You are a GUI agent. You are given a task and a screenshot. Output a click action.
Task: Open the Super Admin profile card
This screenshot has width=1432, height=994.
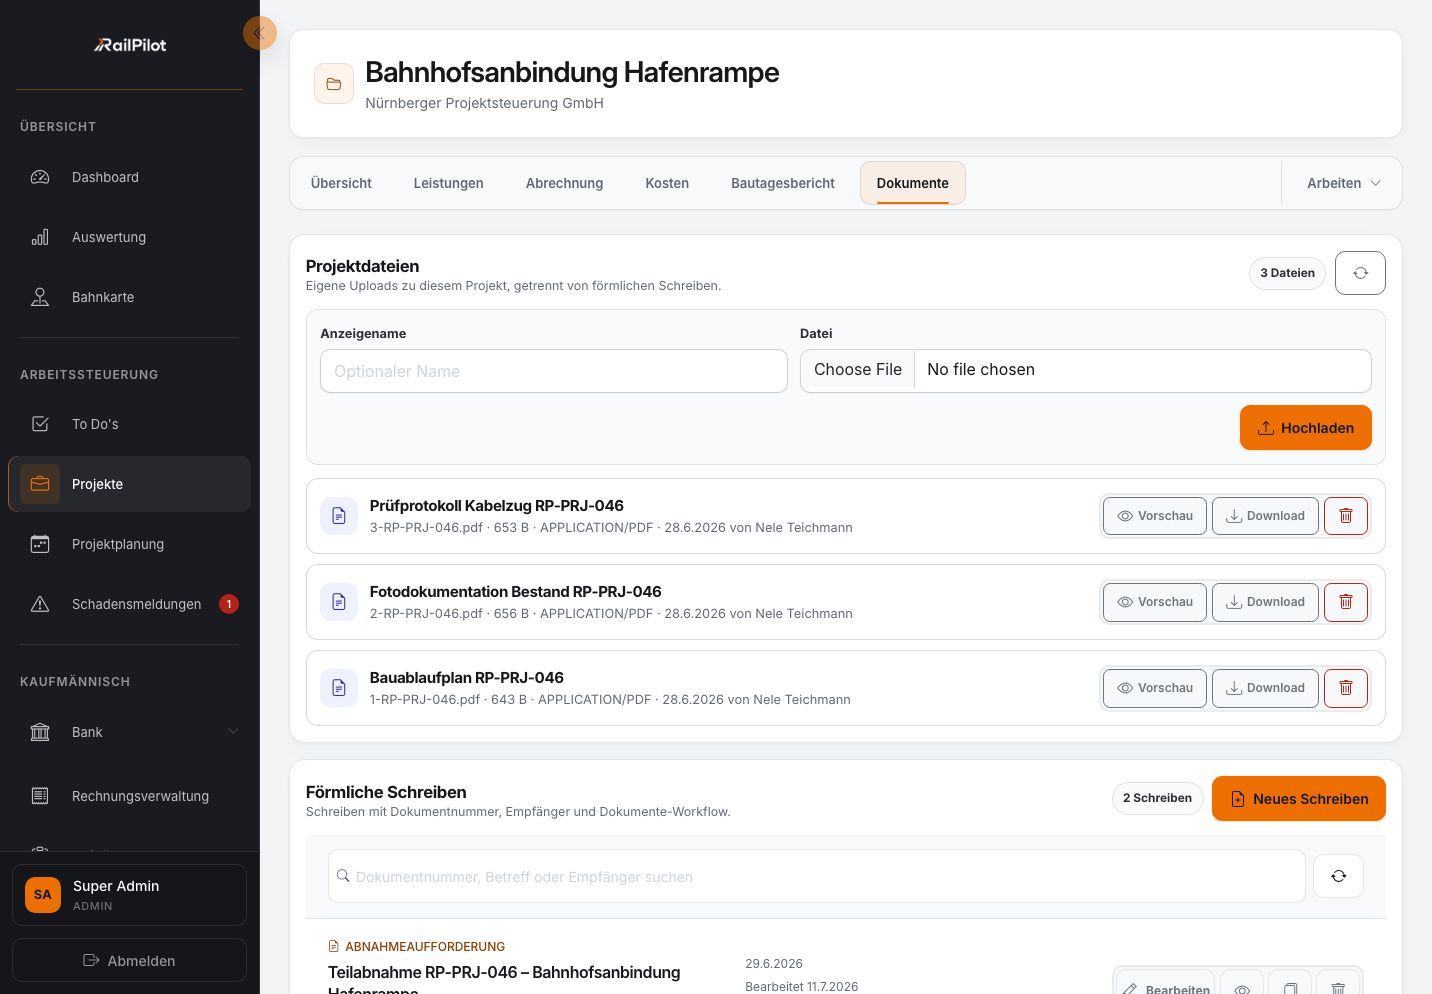point(129,895)
